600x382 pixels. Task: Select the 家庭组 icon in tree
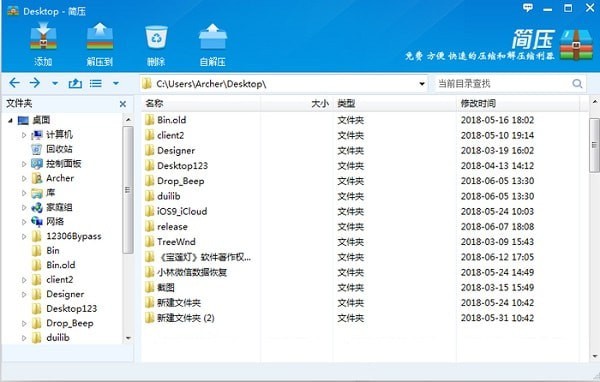[x=37, y=207]
